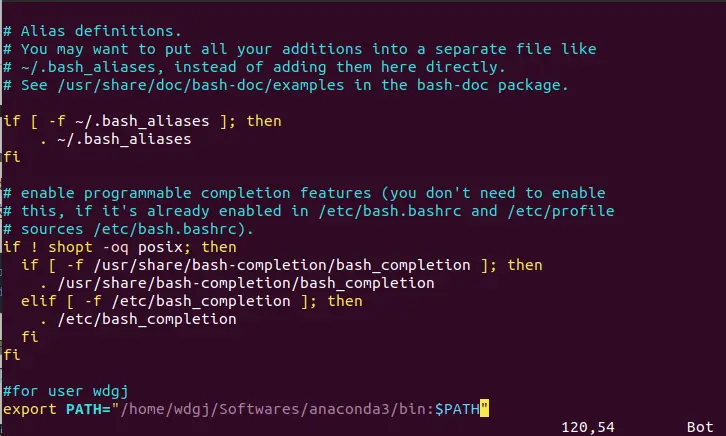Click the '$PATH' variable in the string
Screen dimensions: 726x436
click(x=457, y=409)
